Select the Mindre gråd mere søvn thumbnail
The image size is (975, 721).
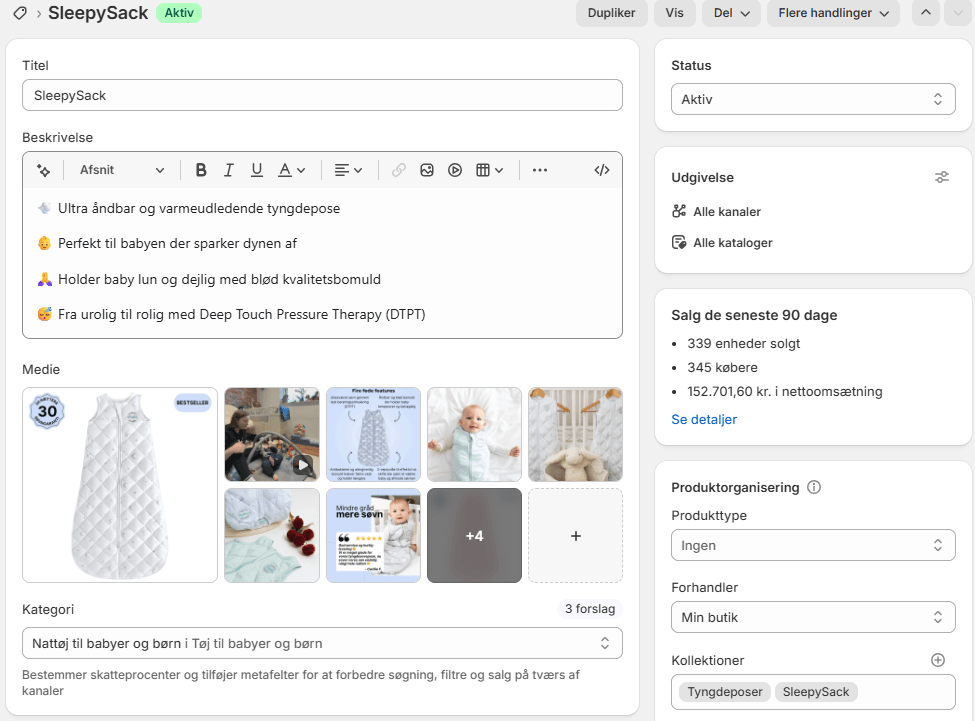(373, 536)
